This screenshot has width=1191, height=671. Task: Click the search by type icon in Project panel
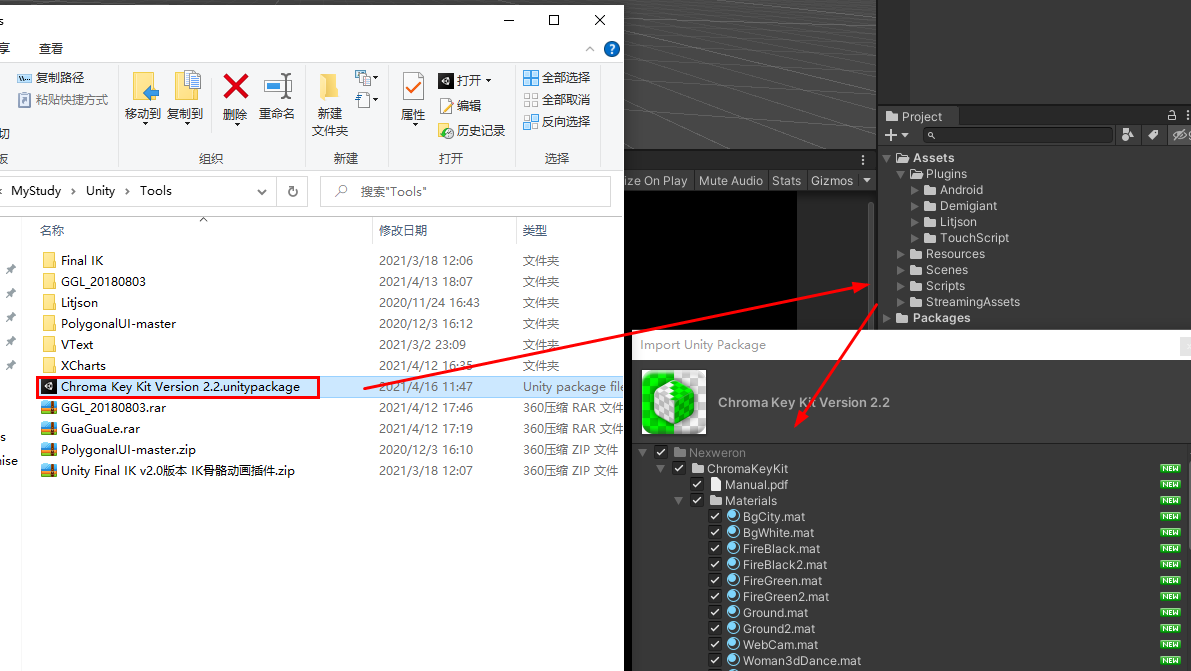1128,135
